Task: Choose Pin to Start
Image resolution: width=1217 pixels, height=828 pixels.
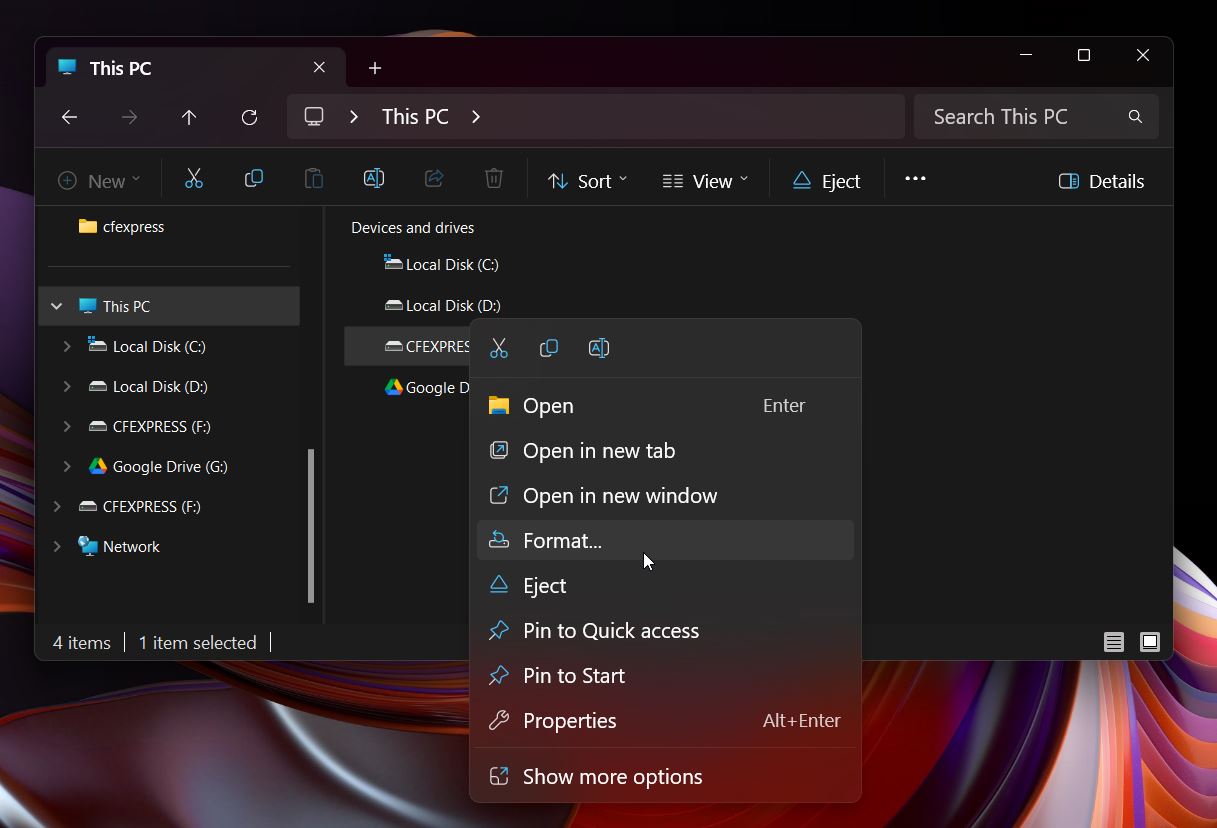Action: click(x=665, y=675)
